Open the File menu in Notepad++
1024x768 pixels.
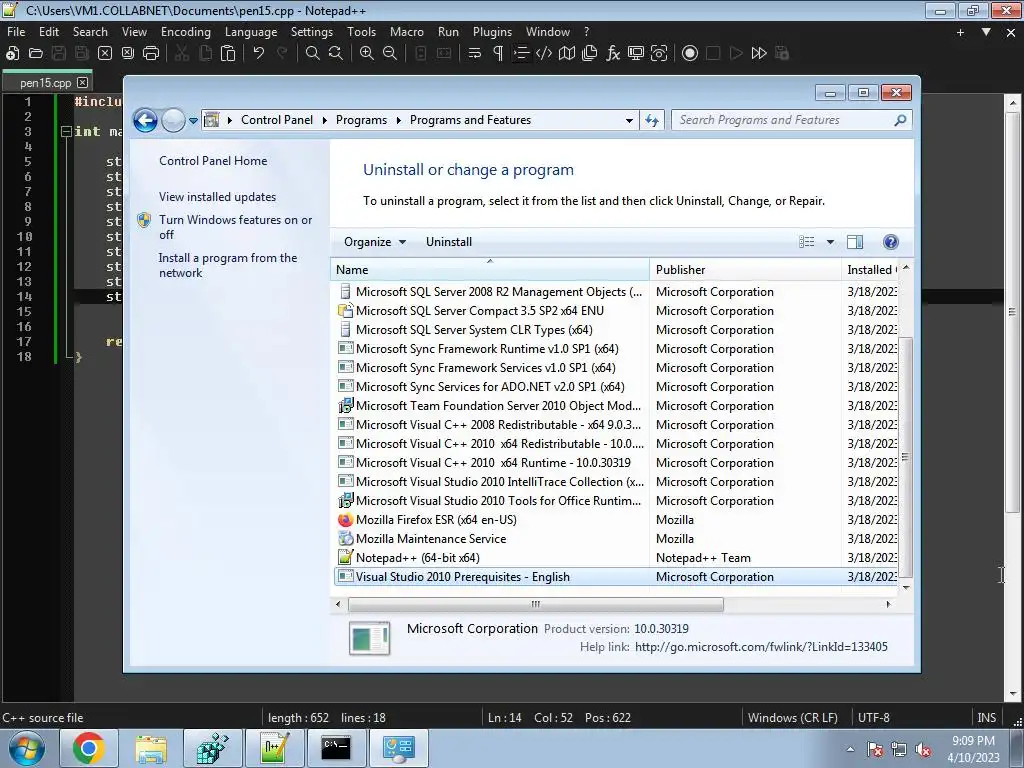click(x=16, y=31)
